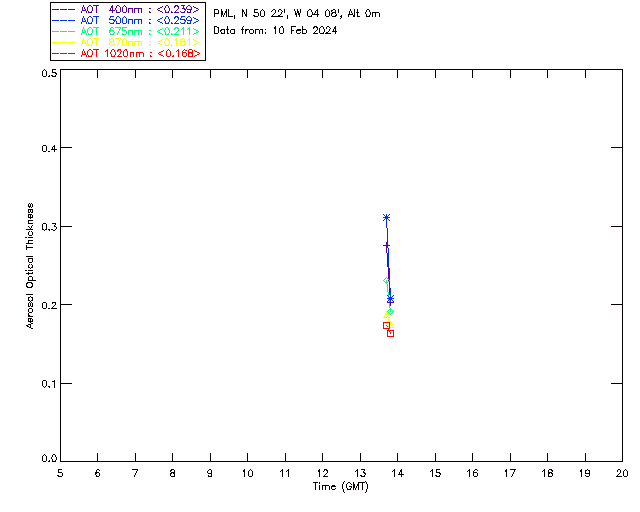Select the AOT 870nm <0.181> legend entry

pos(126,42)
